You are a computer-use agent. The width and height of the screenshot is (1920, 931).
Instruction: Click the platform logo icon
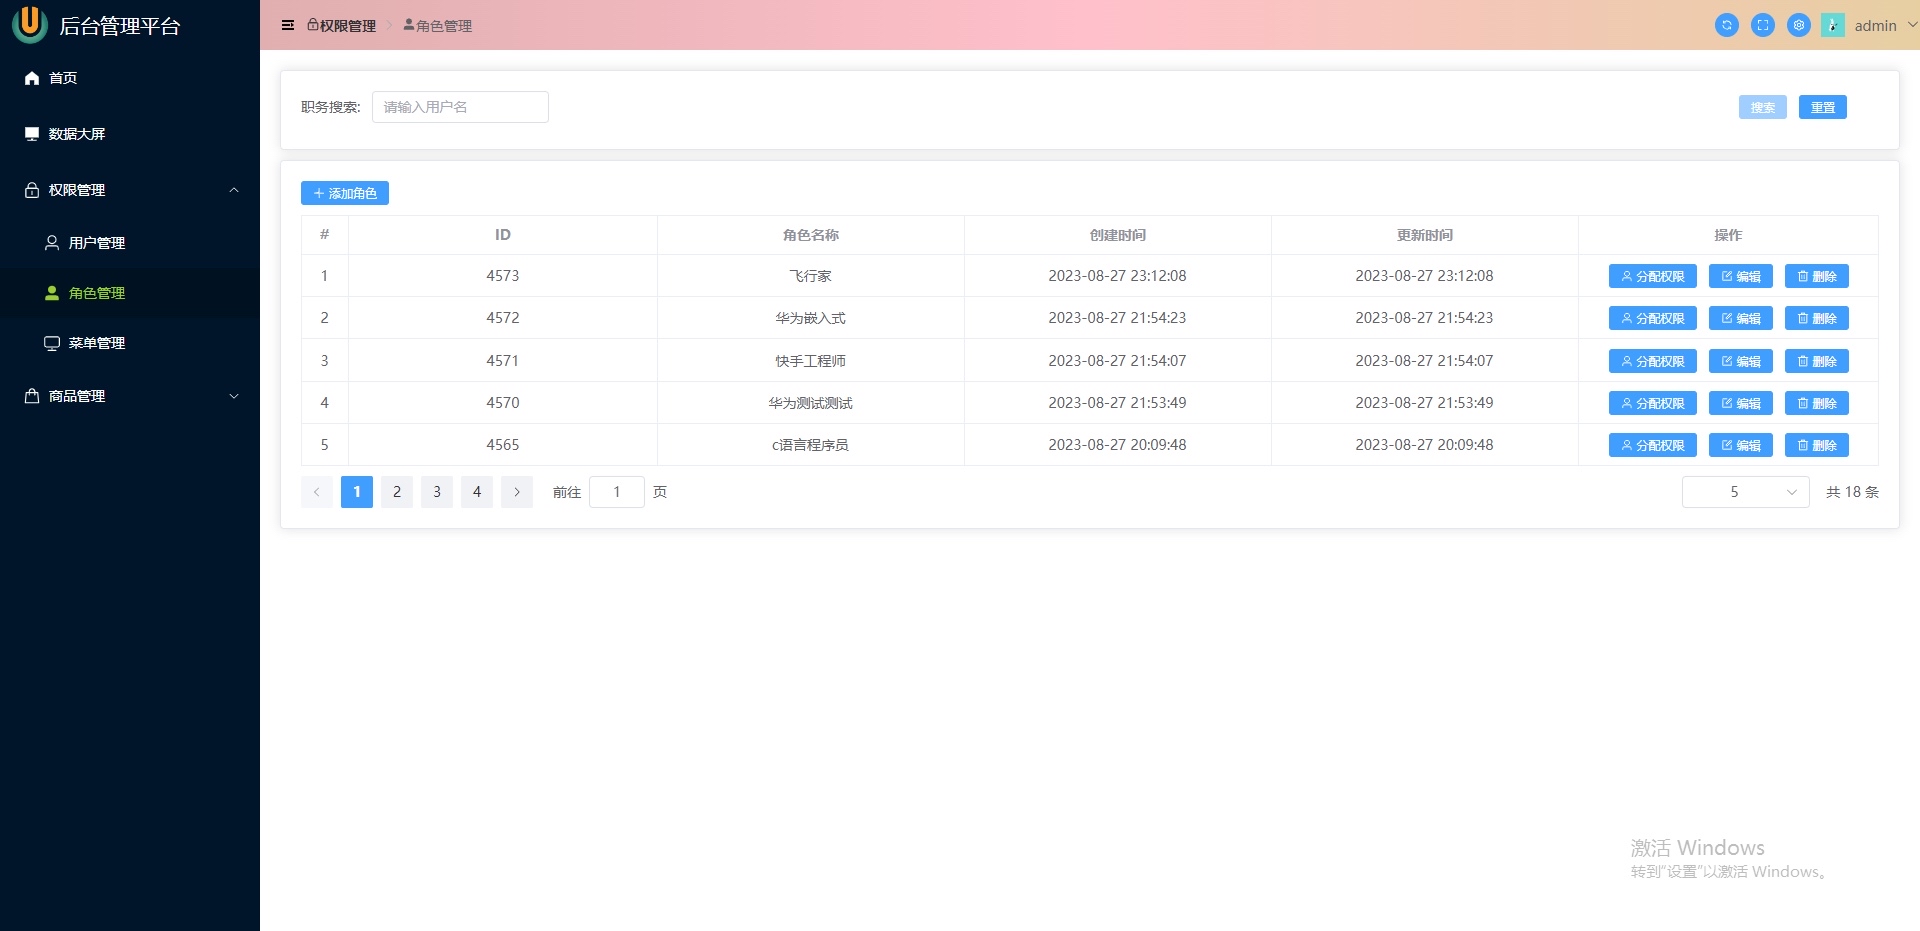coord(30,24)
